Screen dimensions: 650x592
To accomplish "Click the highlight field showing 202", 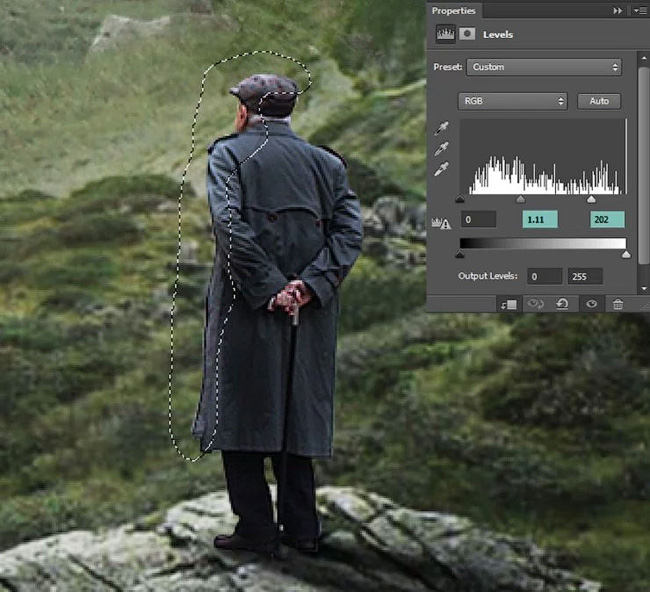I will (607, 219).
